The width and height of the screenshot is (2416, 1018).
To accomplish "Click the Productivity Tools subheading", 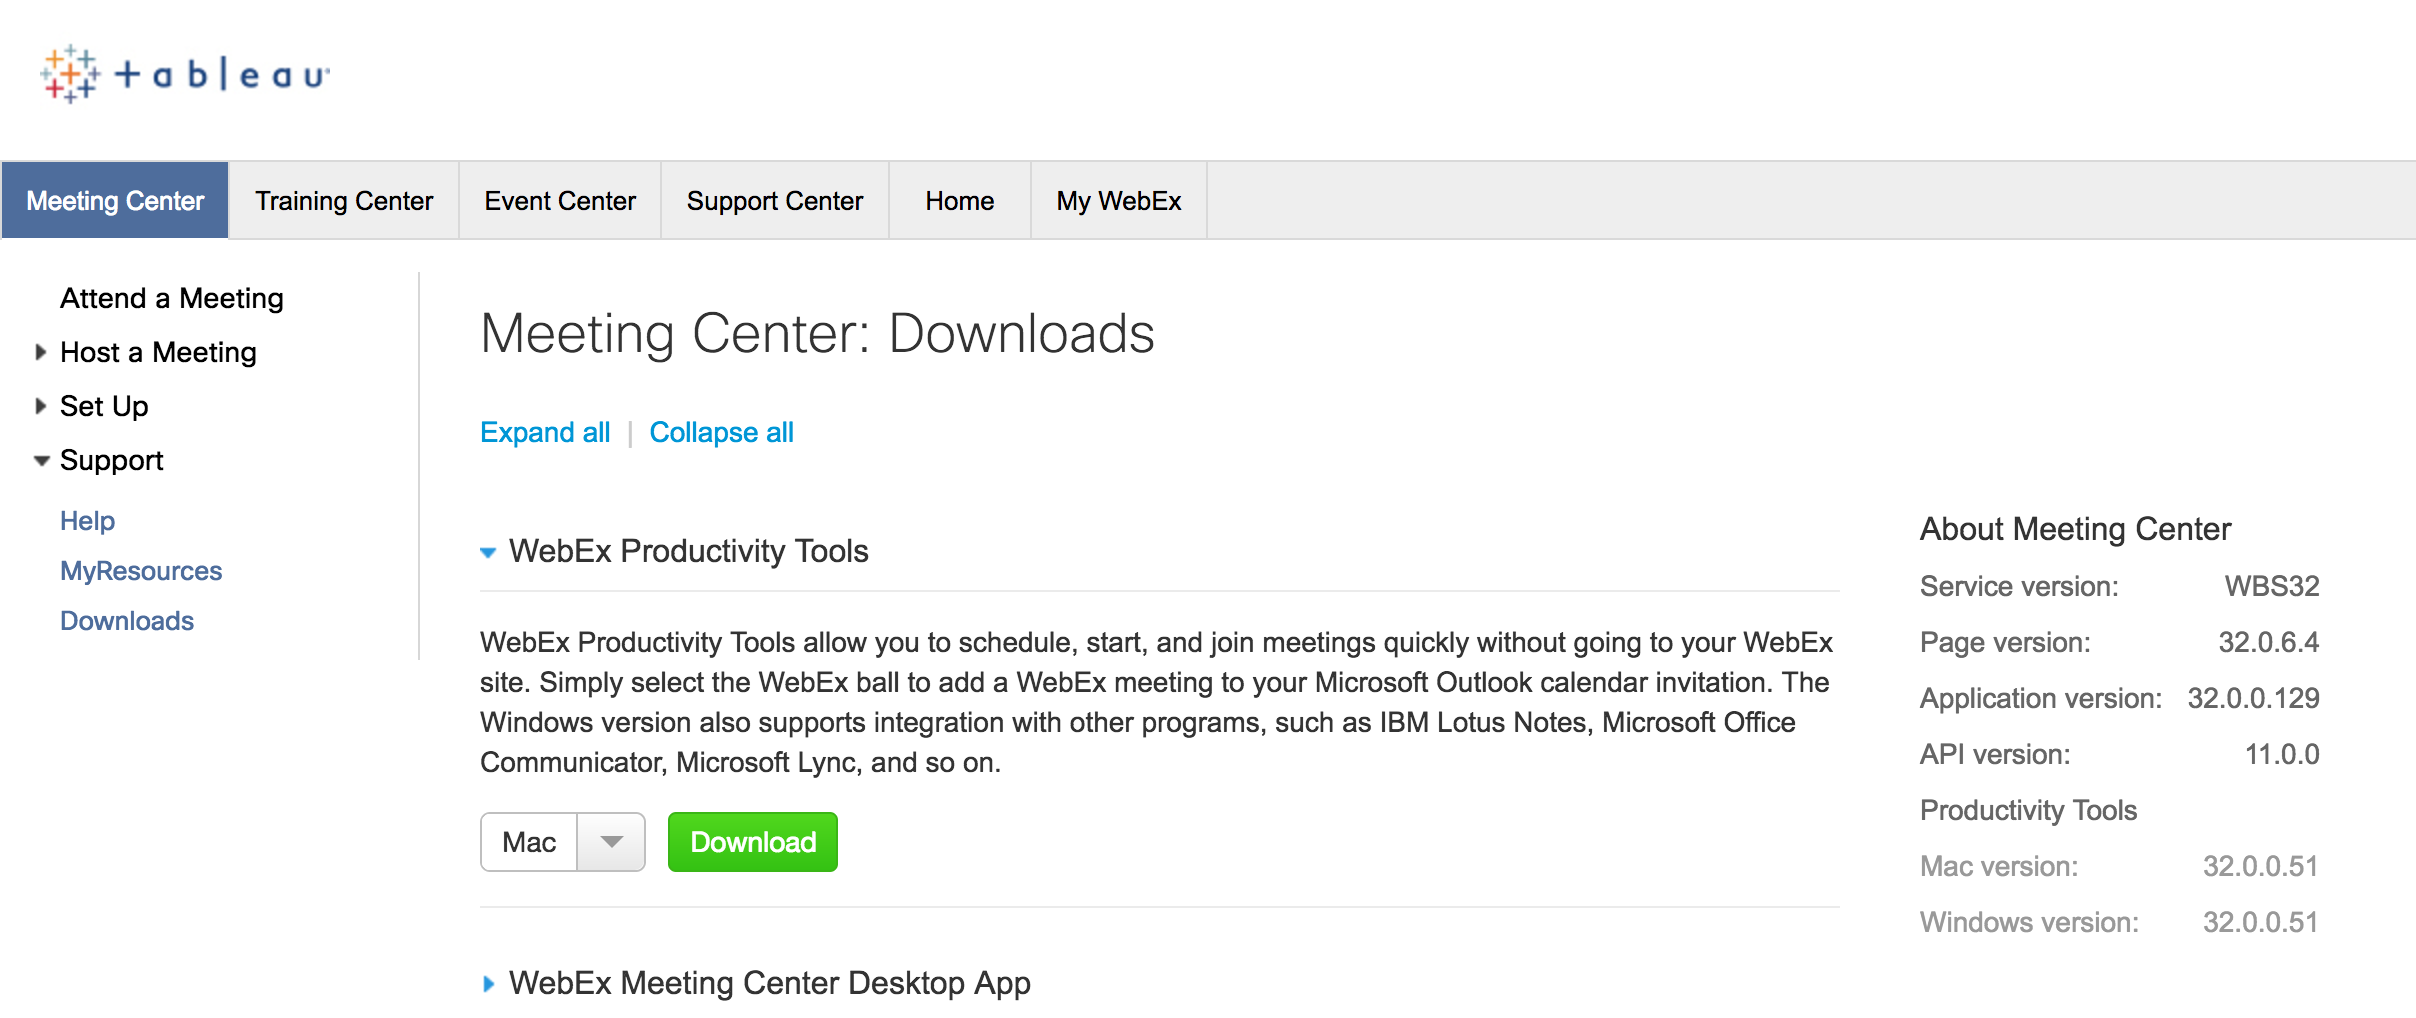I will coord(2028,810).
